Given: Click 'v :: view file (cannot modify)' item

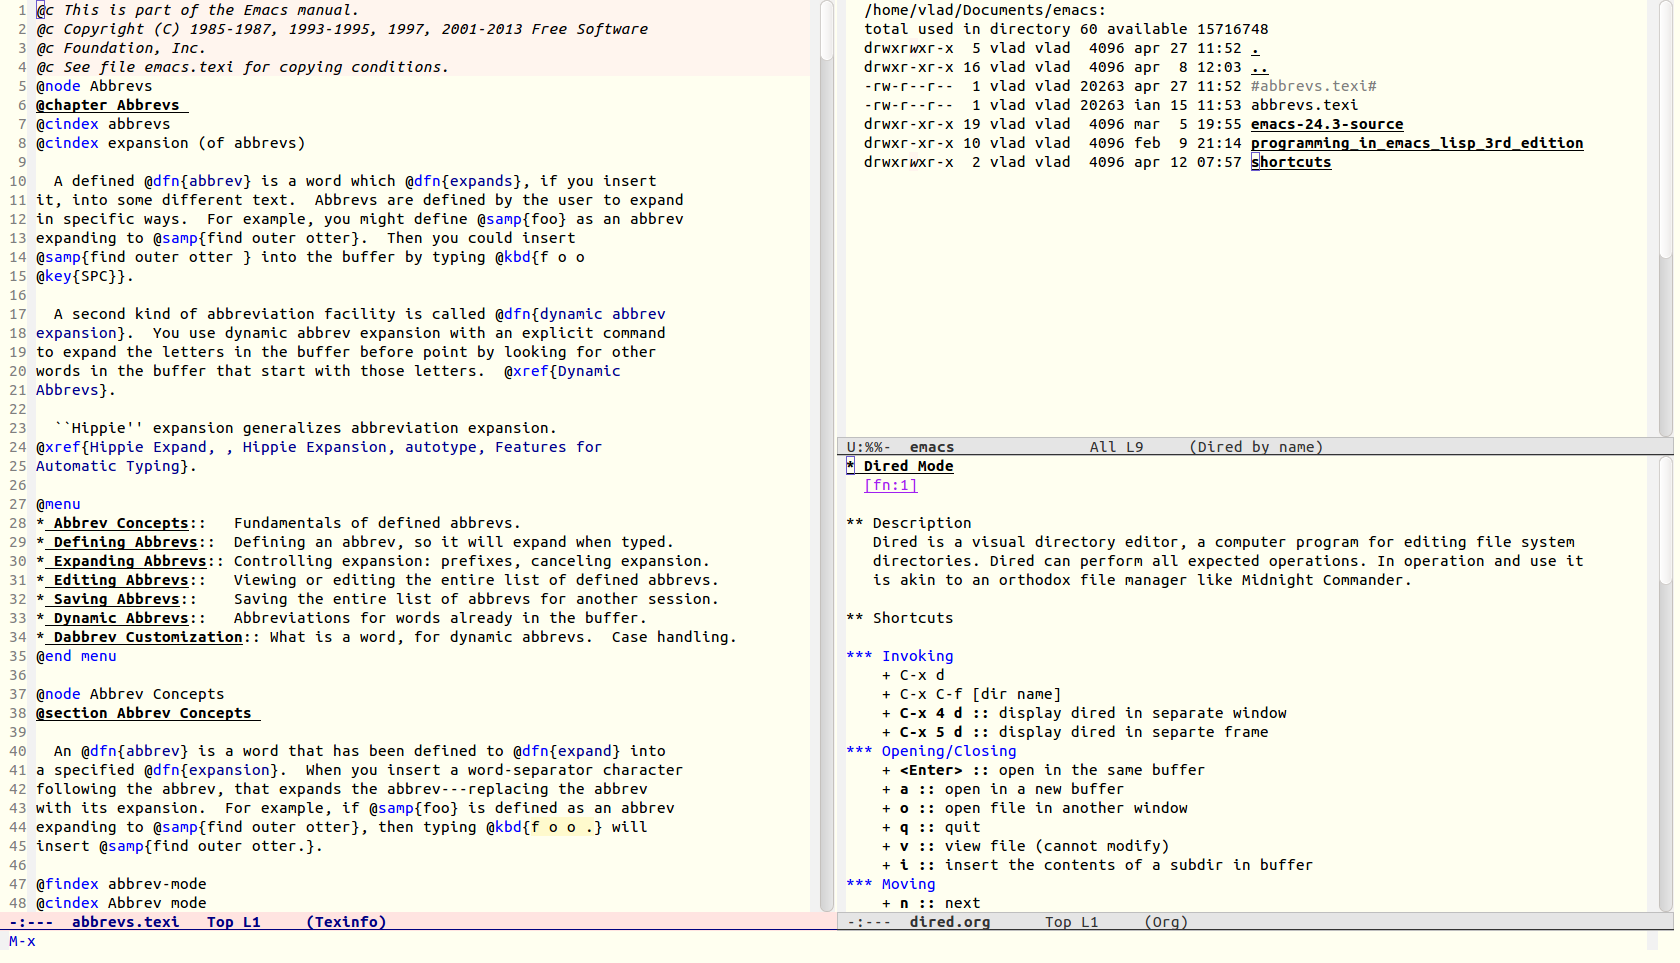Looking at the screenshot, I should click(x=1025, y=846).
